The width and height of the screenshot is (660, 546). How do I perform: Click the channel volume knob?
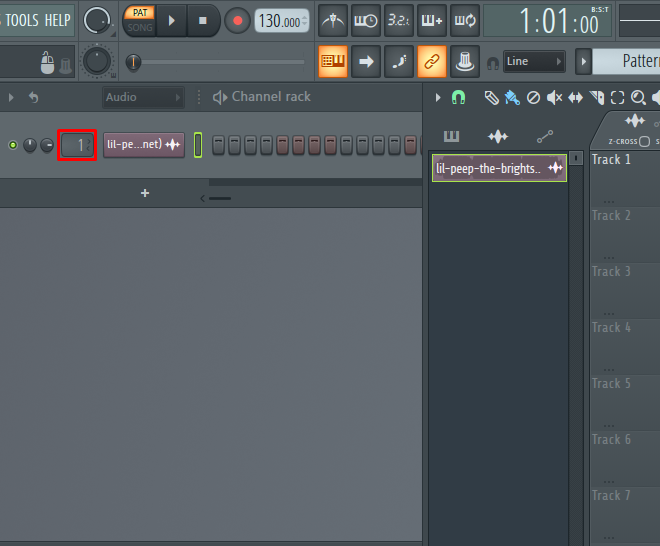coord(47,145)
